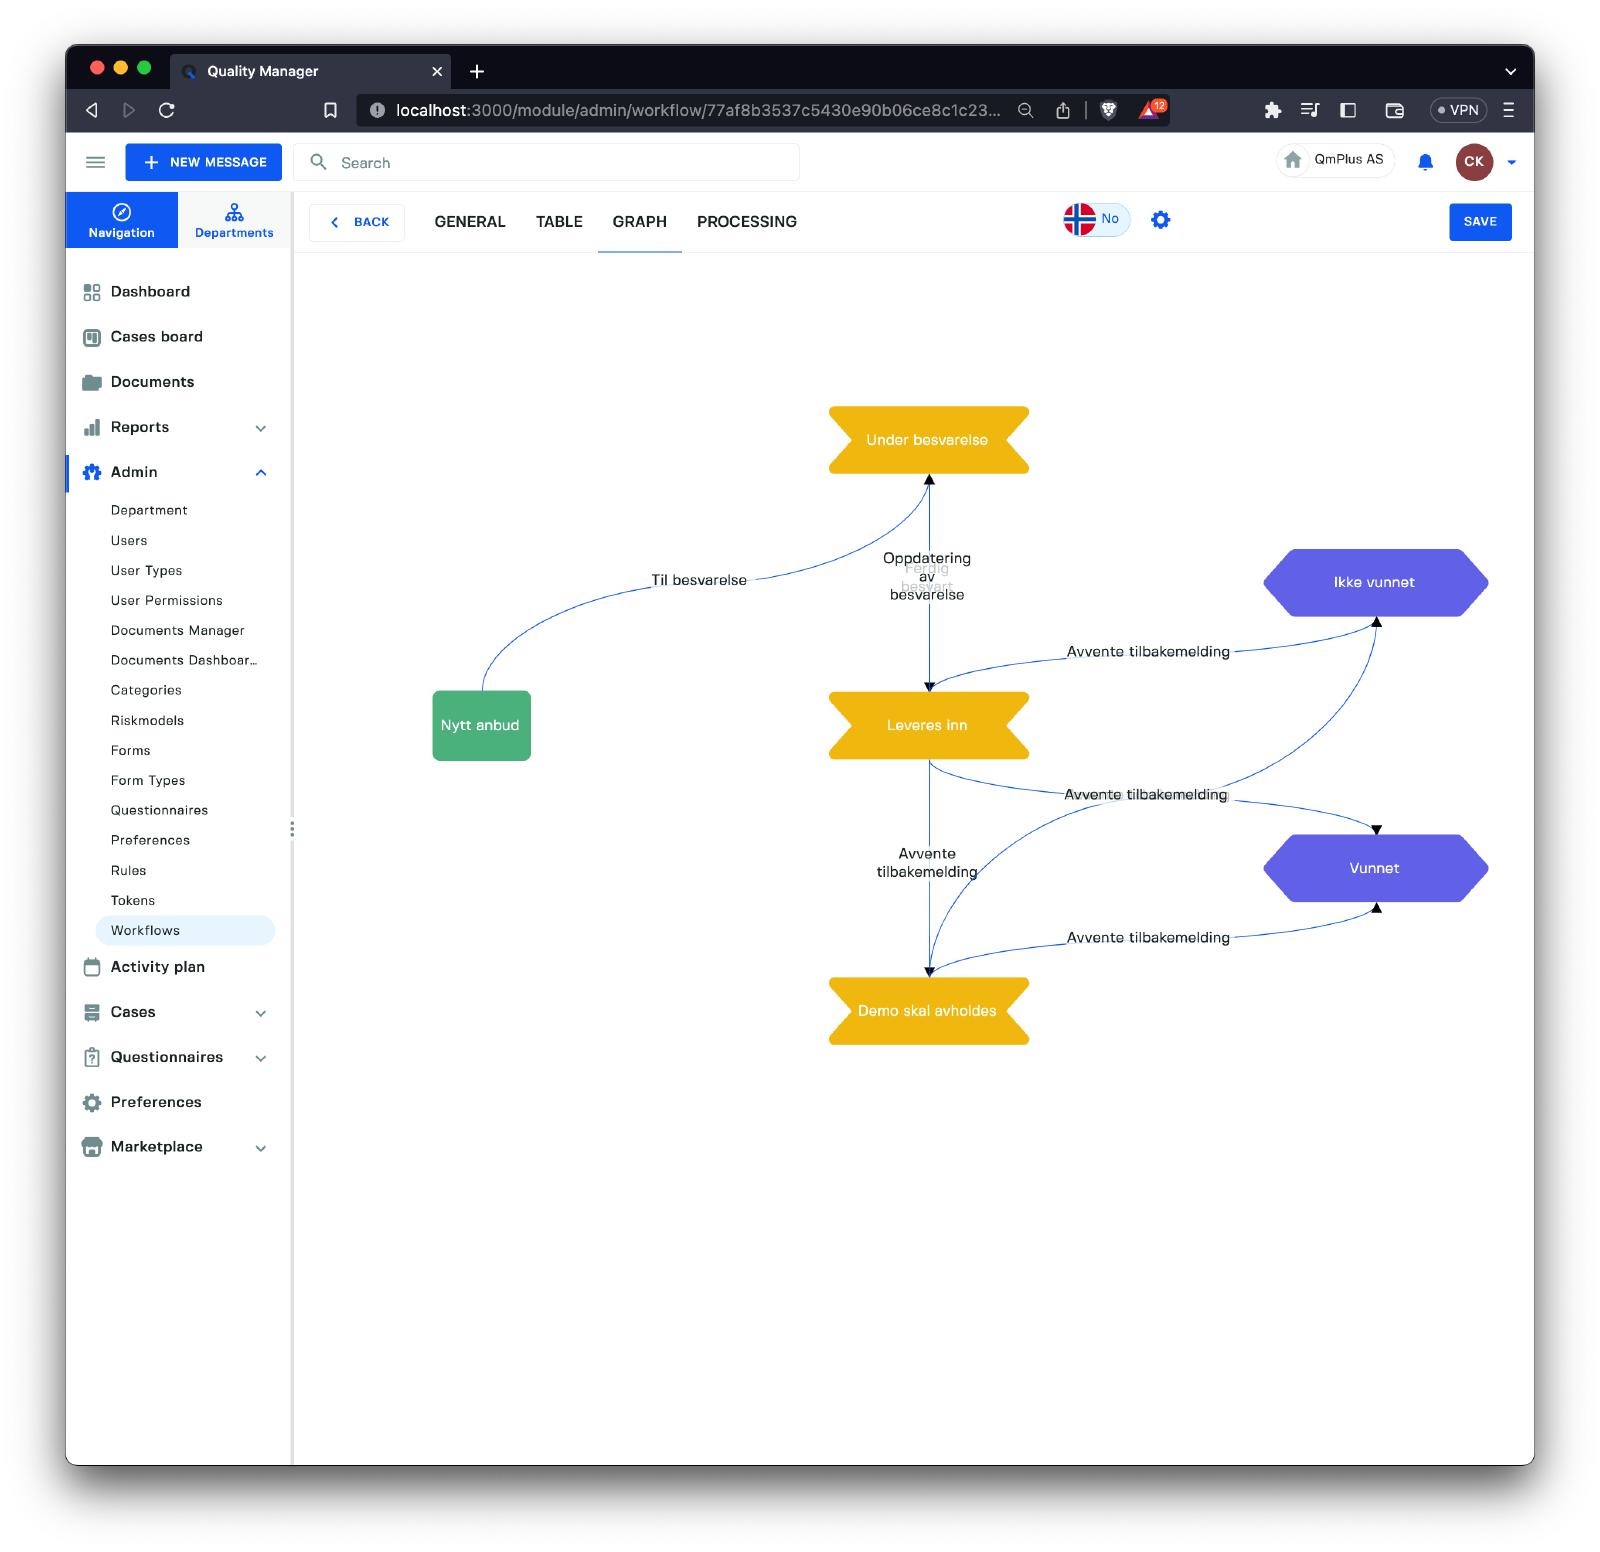Click the SAVE button
1600x1552 pixels.
pyautogui.click(x=1479, y=222)
